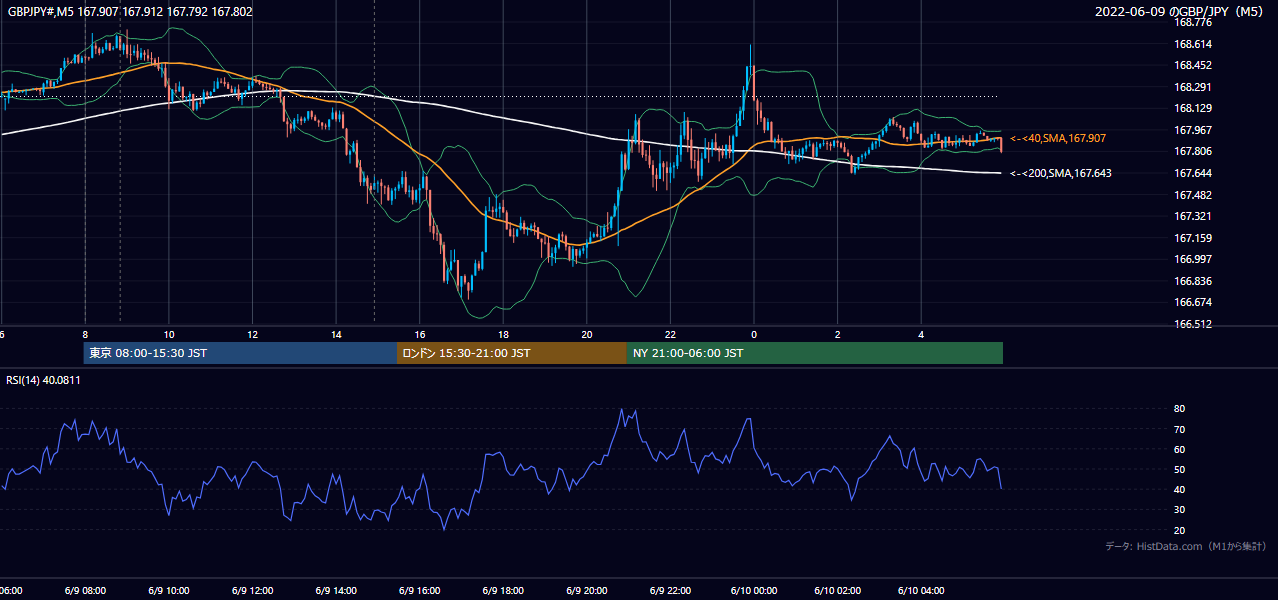The height and width of the screenshot is (600, 1278).
Task: Click price axis value 167.967
Action: coord(1193,130)
